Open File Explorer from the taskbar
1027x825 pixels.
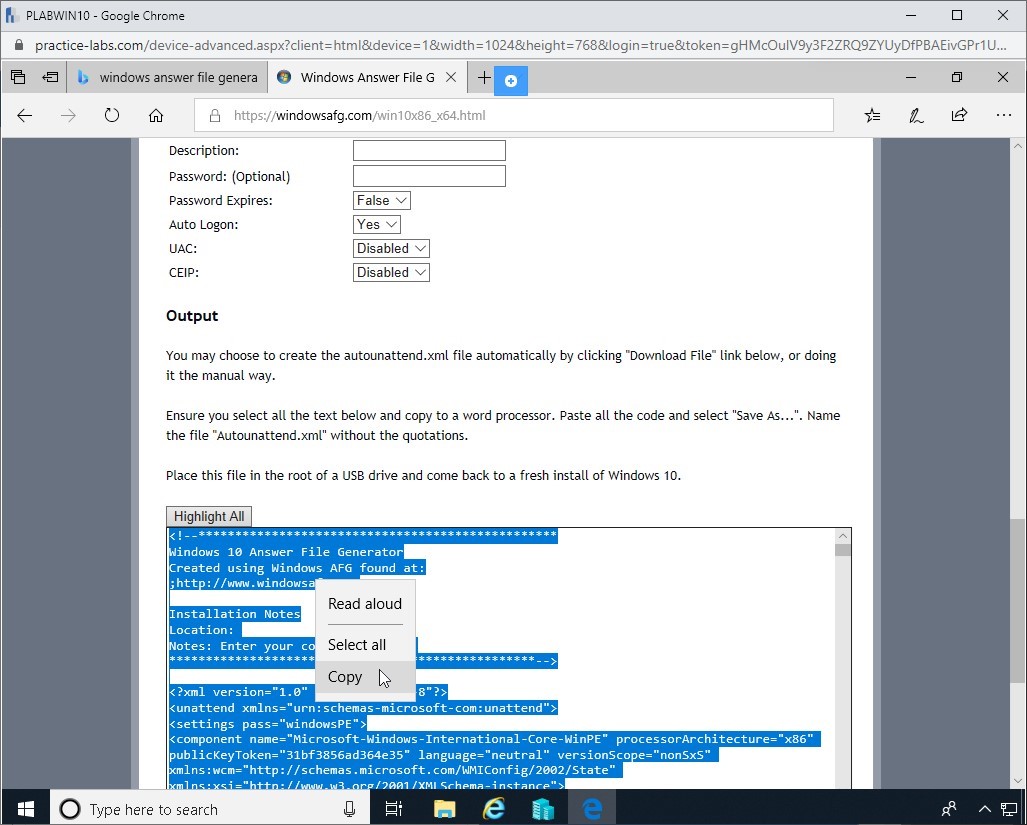click(444, 809)
